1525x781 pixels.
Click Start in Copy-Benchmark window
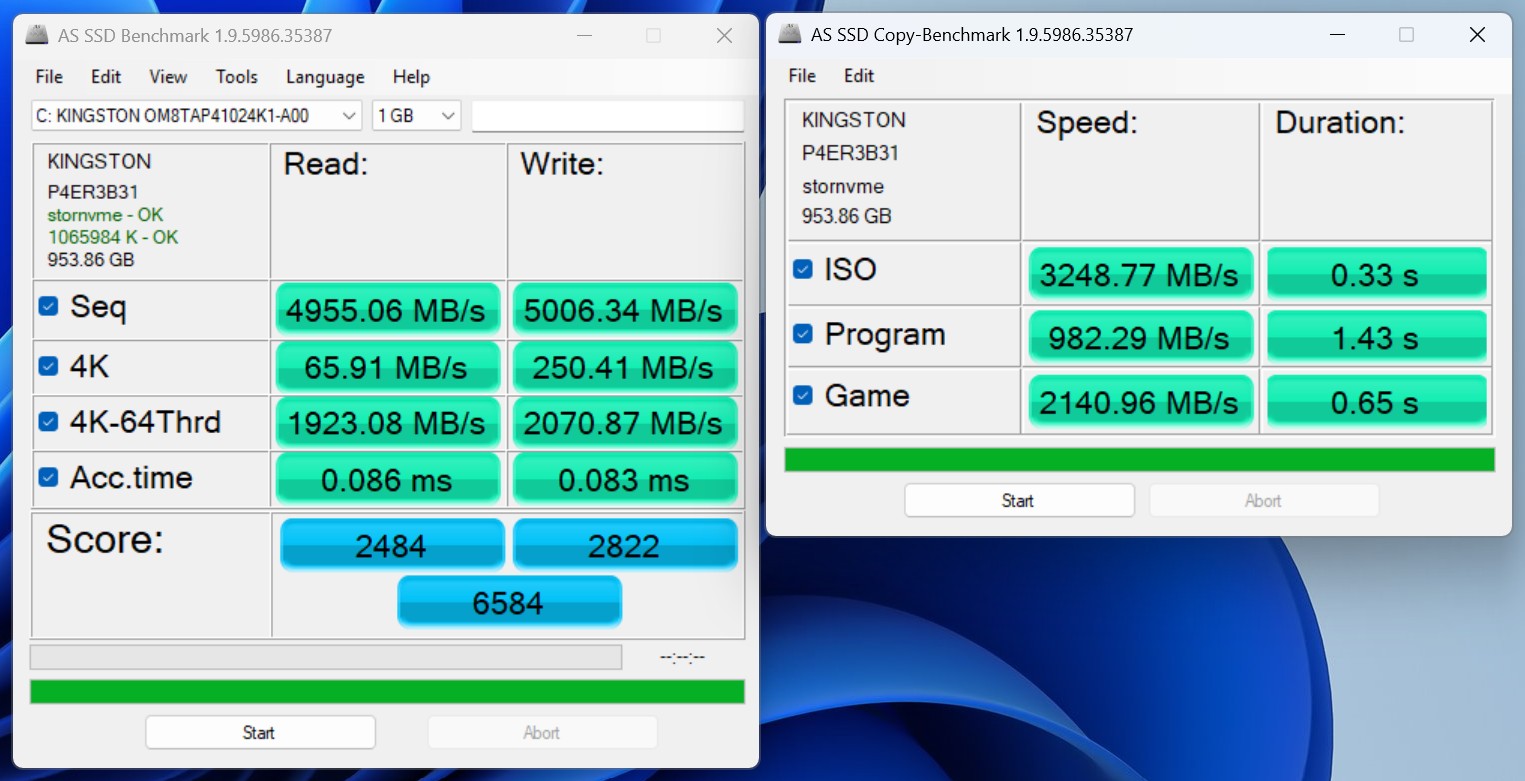1019,500
